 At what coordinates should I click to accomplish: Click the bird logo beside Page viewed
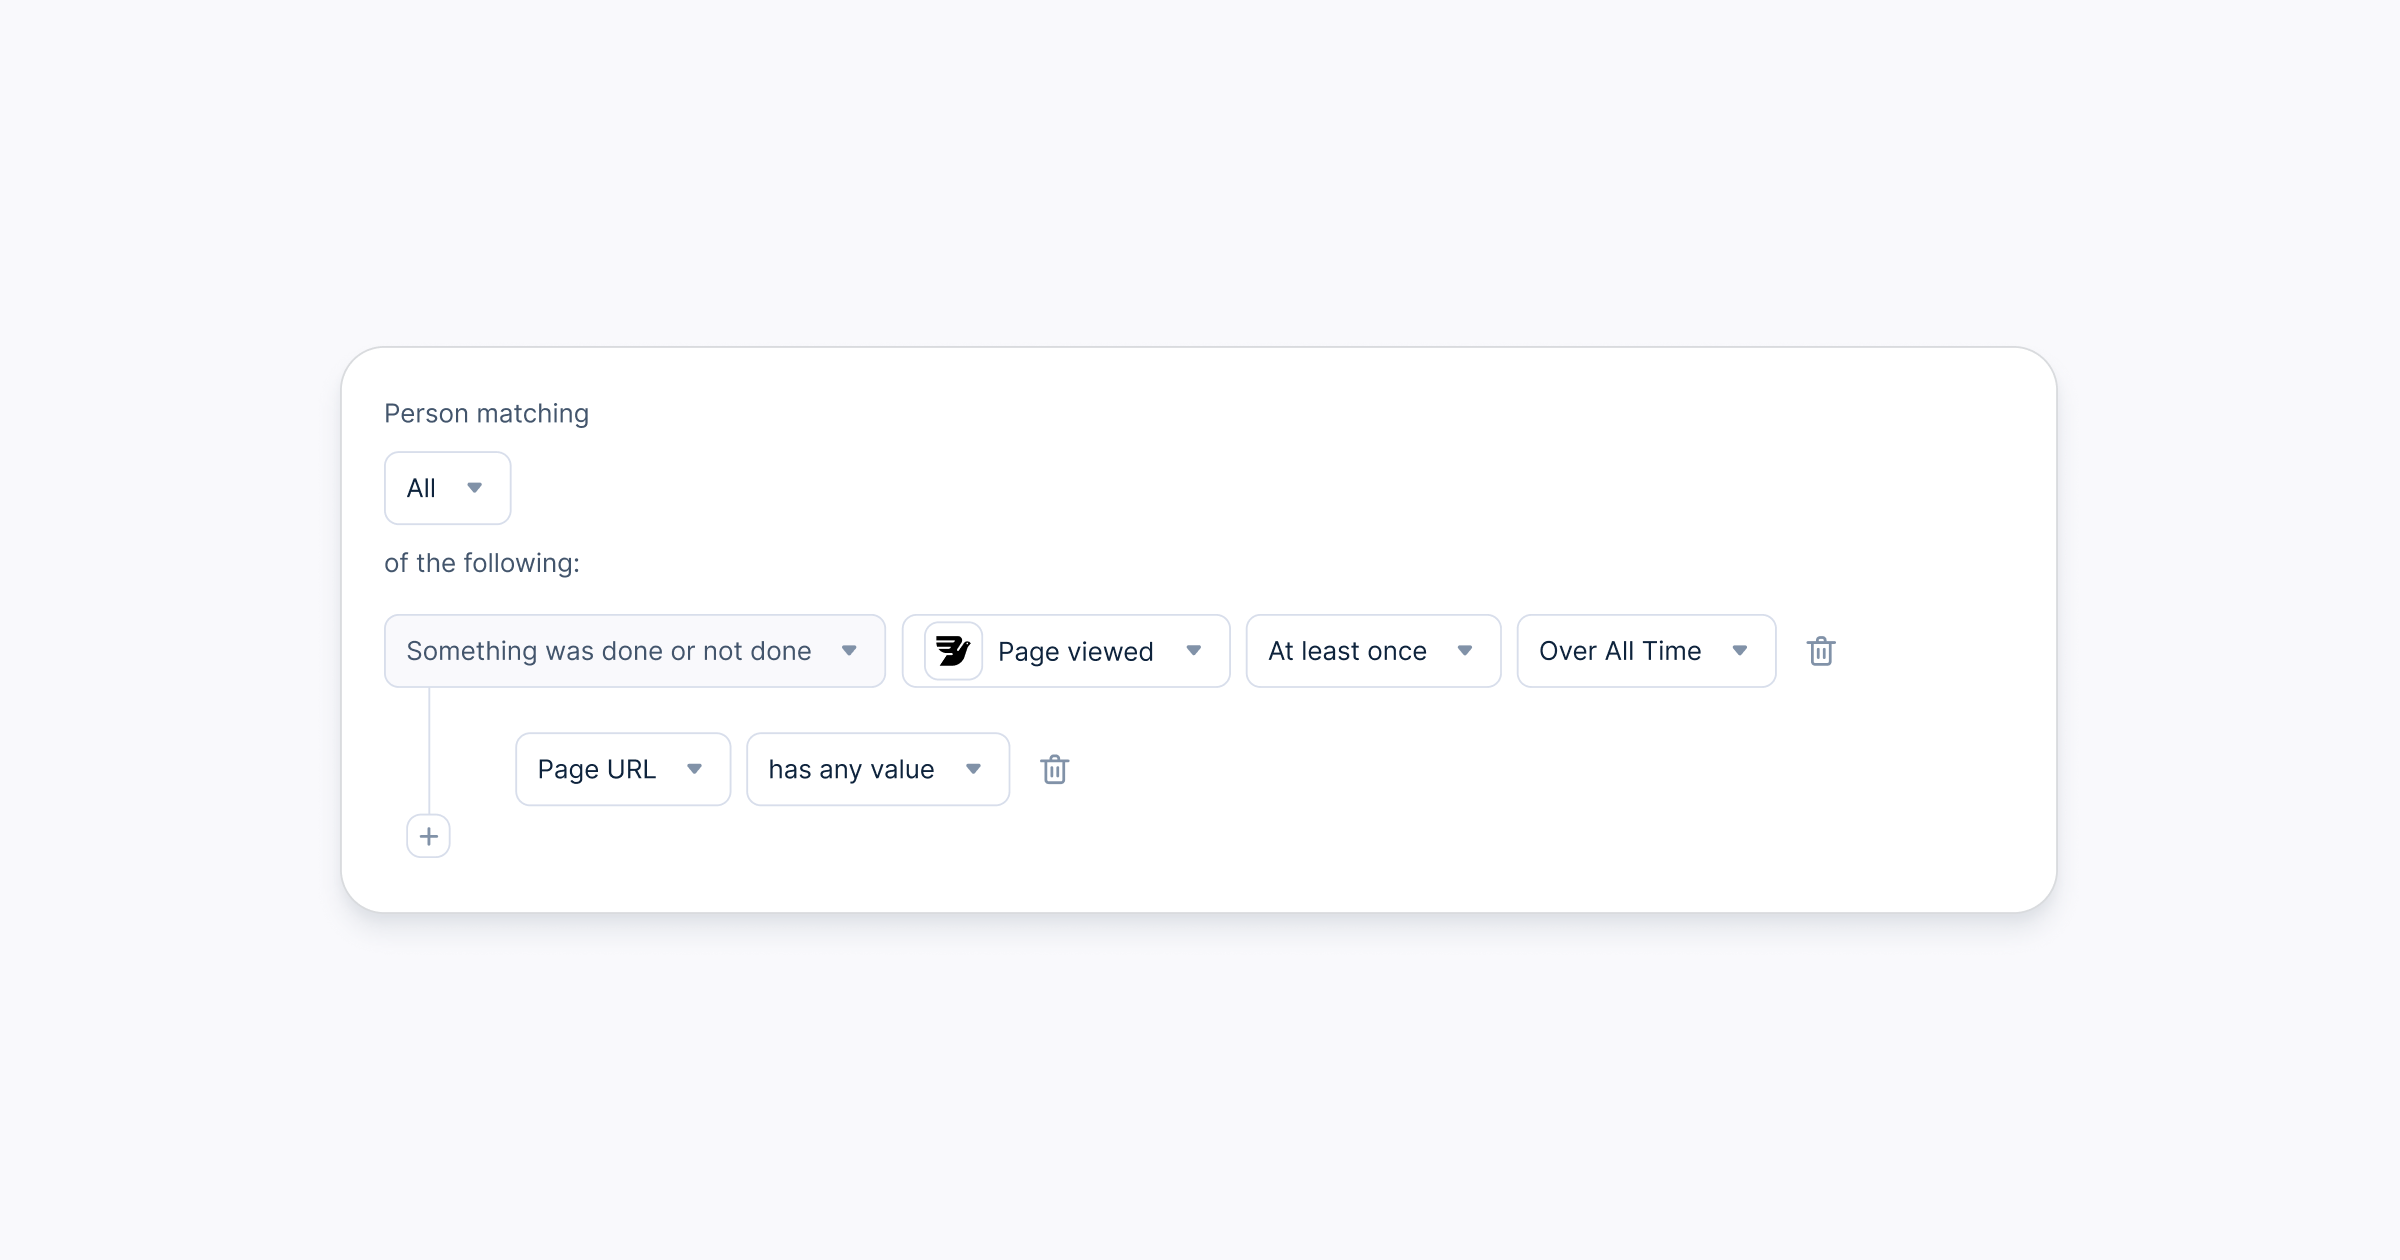click(x=953, y=651)
